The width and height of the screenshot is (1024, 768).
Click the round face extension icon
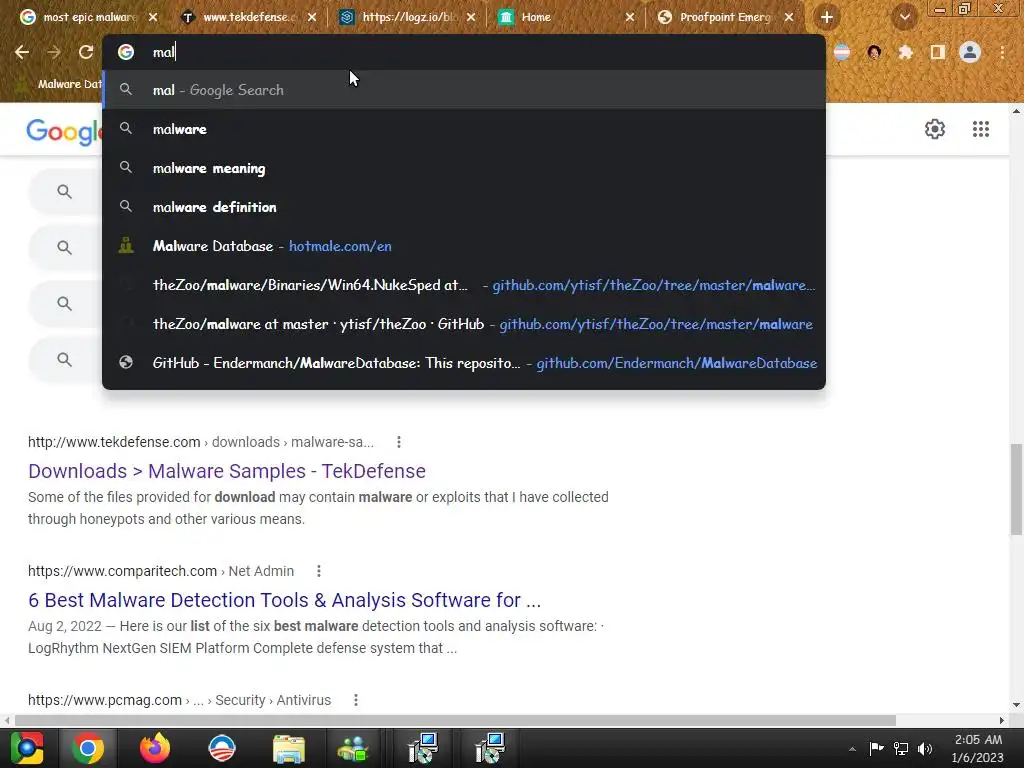874,52
